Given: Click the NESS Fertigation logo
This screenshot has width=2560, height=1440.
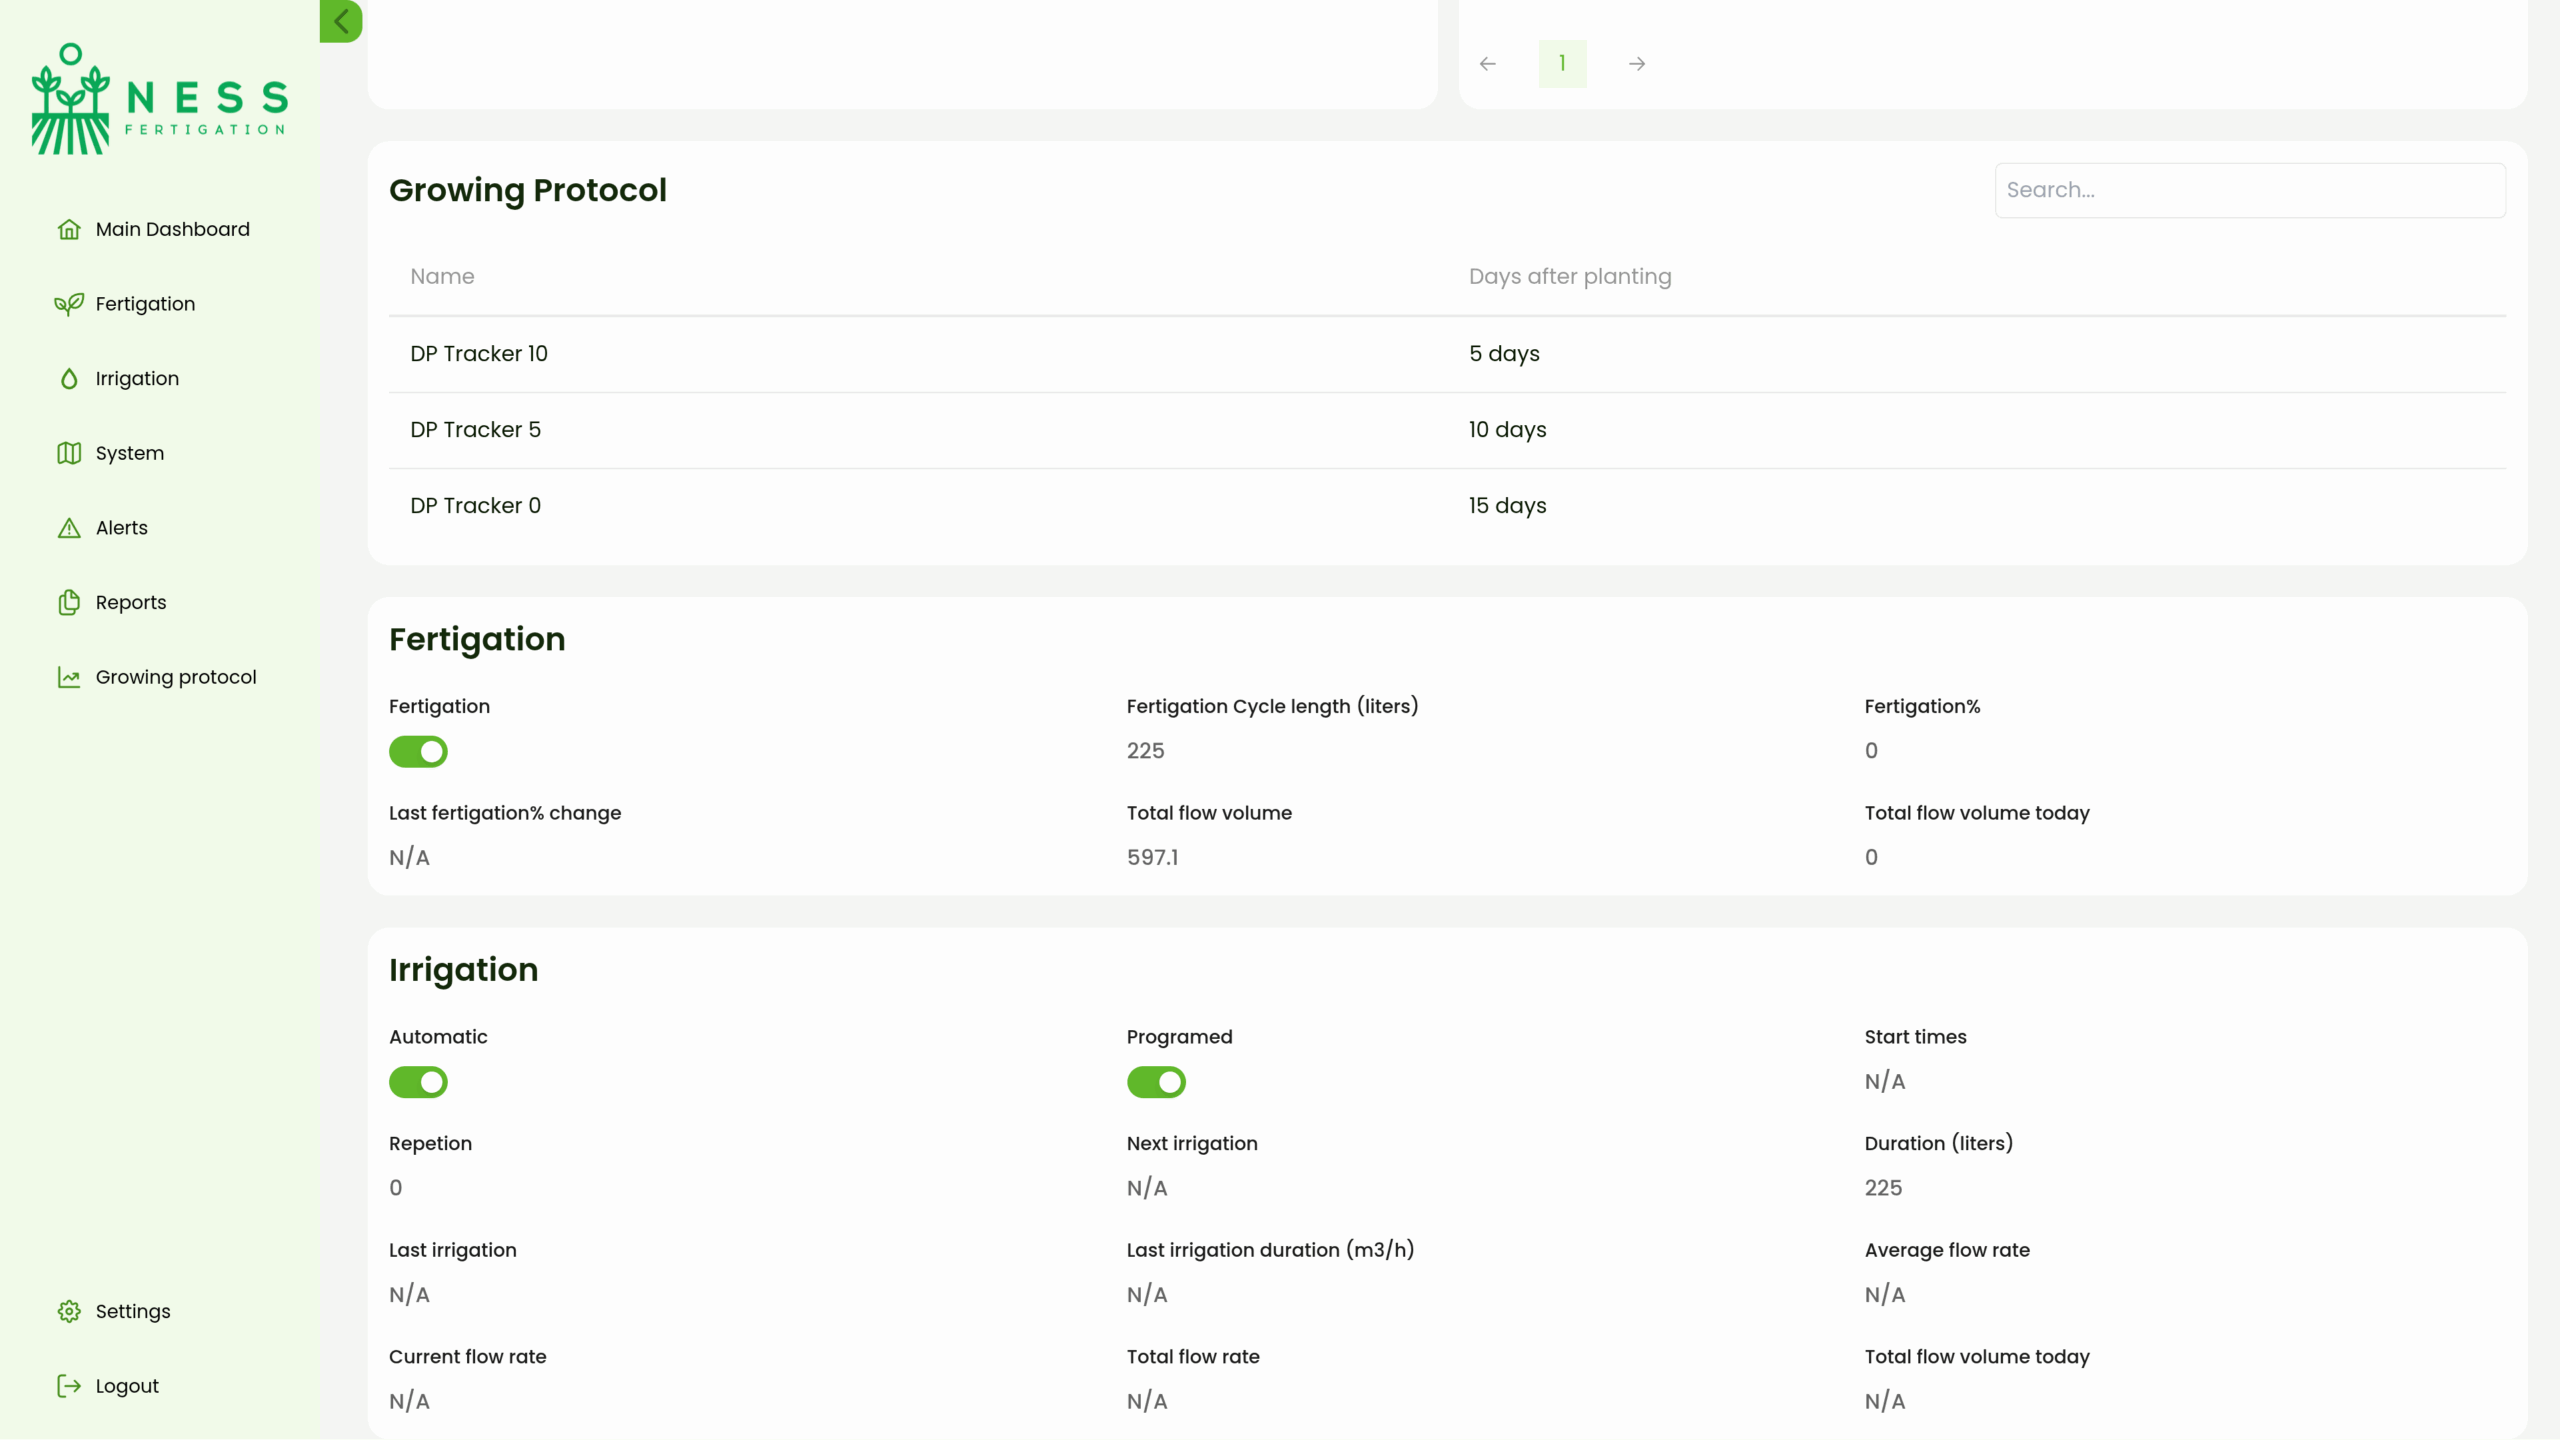Looking at the screenshot, I should click(x=160, y=99).
